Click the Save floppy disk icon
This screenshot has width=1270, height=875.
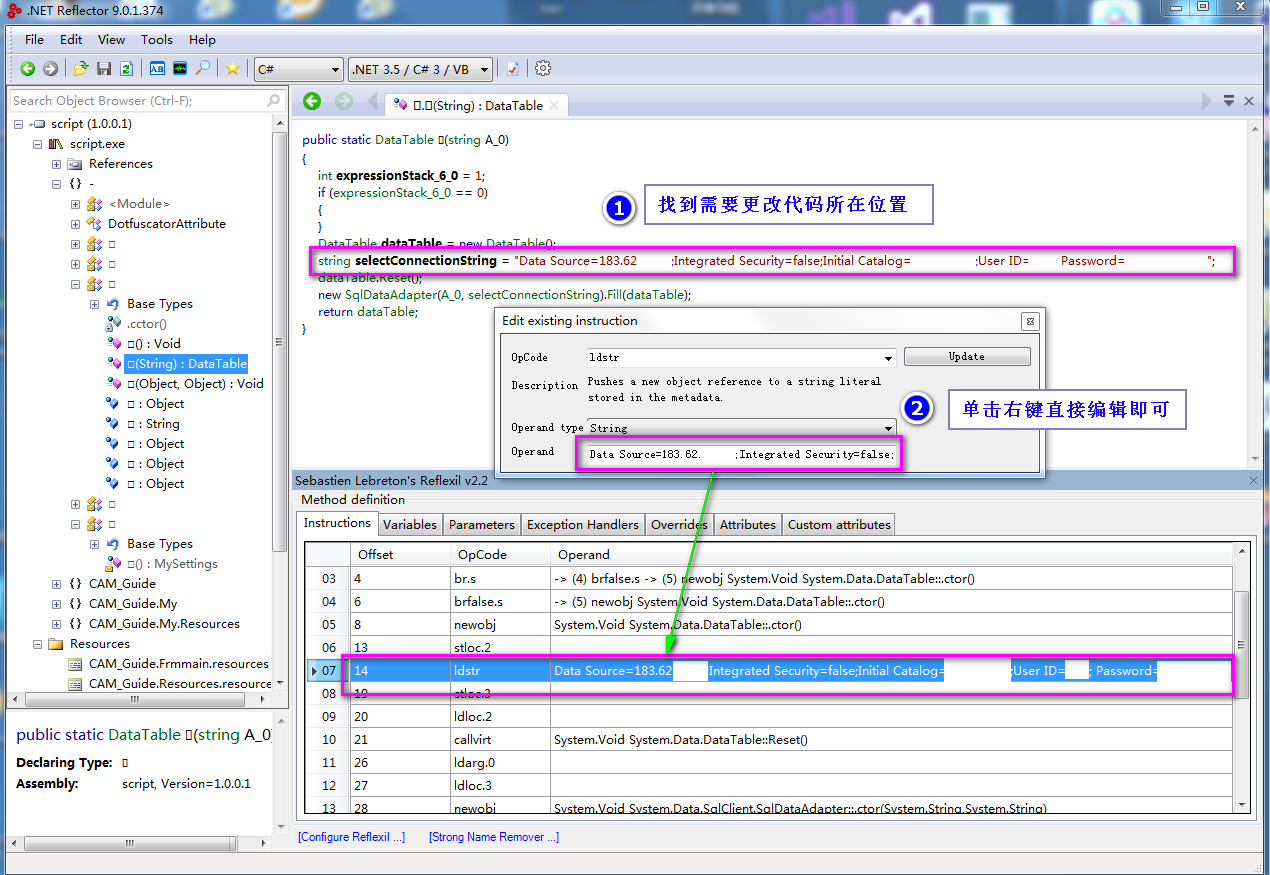pos(104,69)
